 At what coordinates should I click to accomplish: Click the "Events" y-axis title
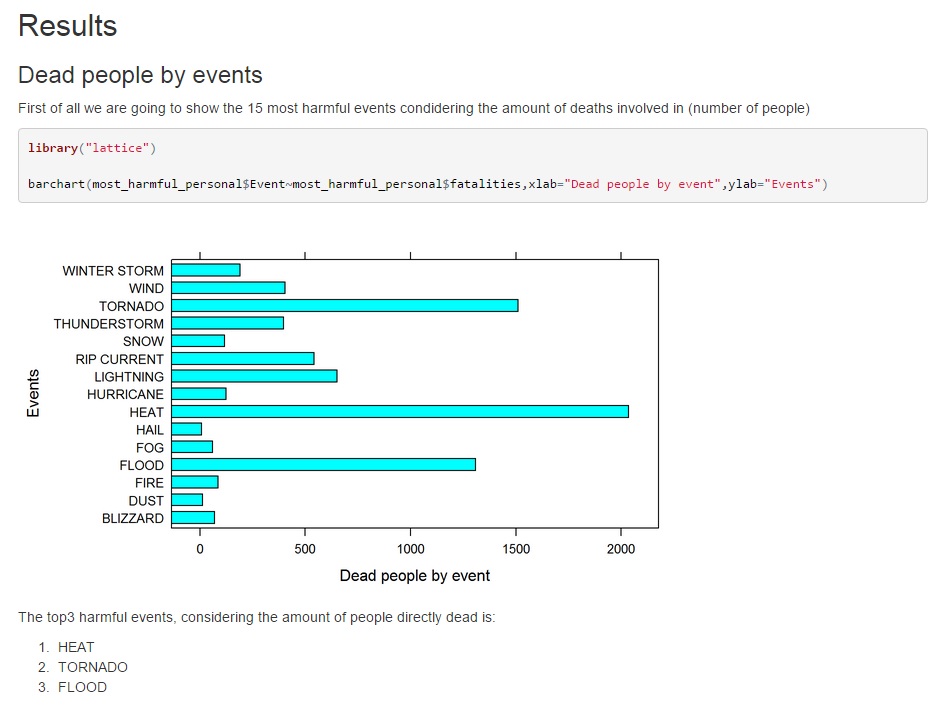click(x=34, y=394)
